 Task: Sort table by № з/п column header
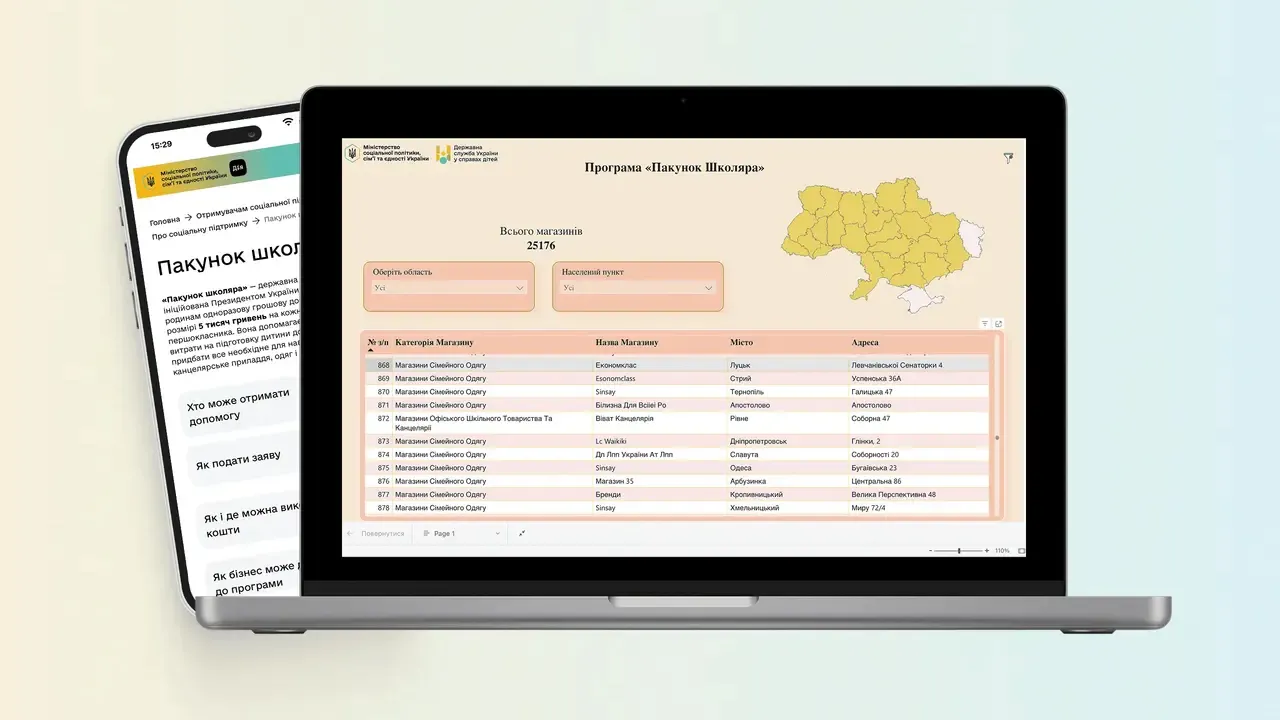pyautogui.click(x=378, y=343)
